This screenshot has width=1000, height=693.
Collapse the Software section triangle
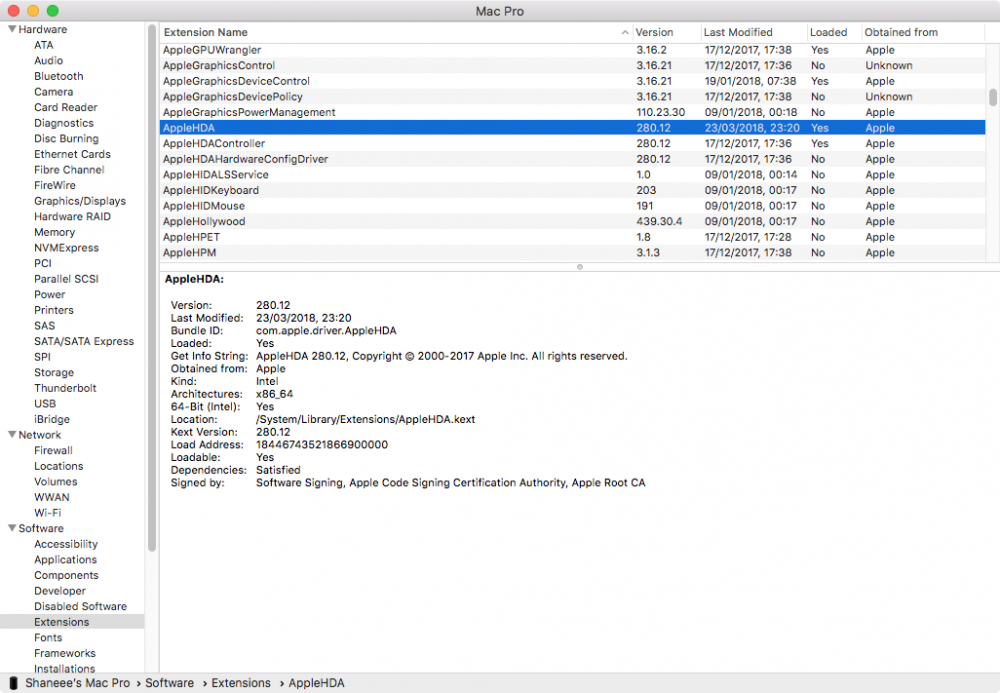click(11, 529)
